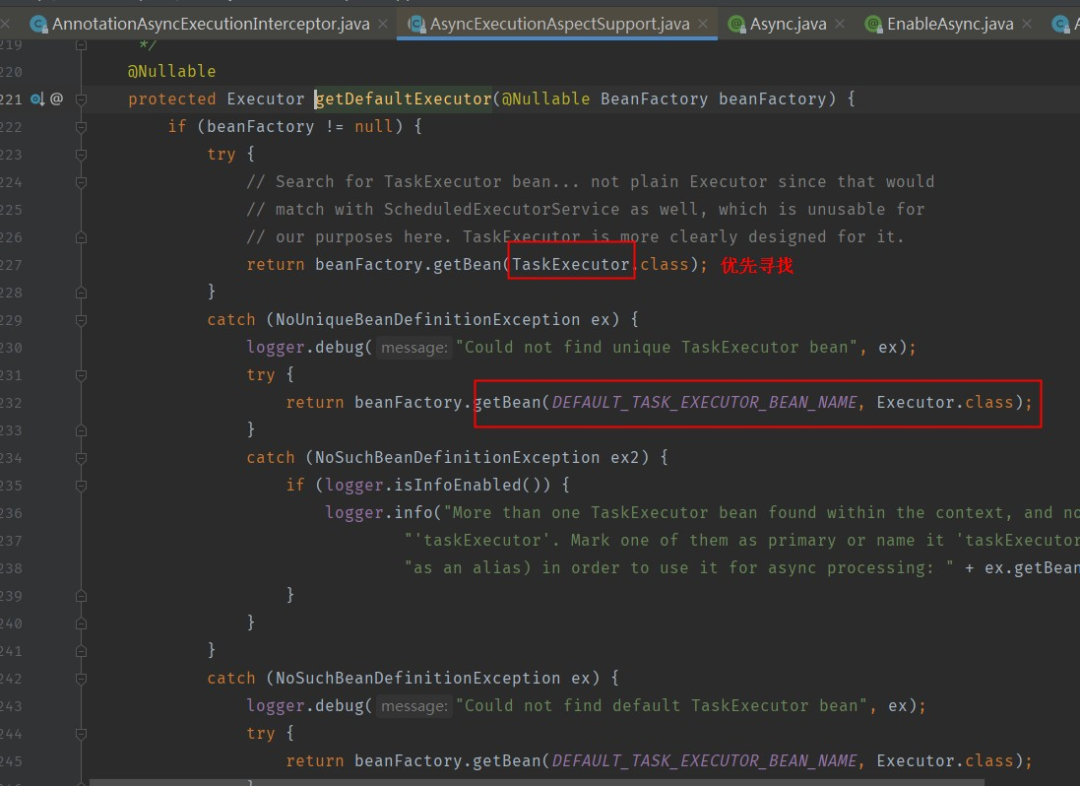Close the Async.java tab

tap(841, 23)
